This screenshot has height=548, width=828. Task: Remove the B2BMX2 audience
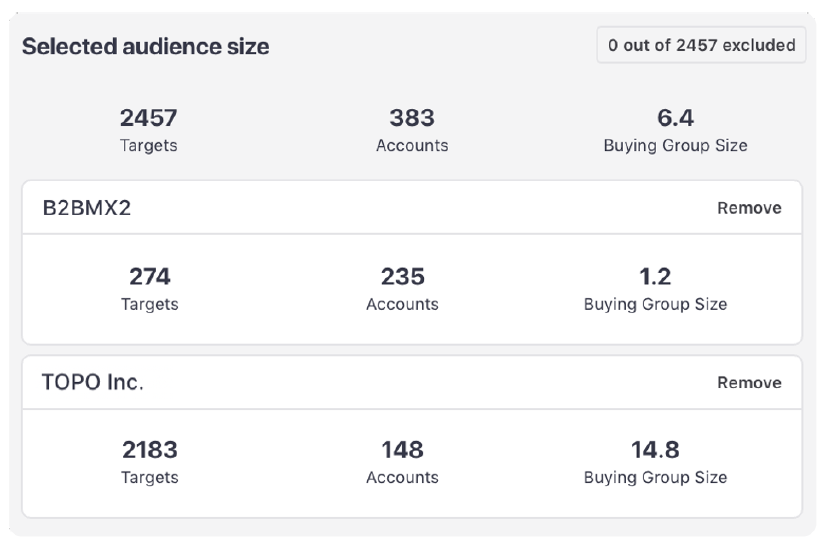[749, 208]
